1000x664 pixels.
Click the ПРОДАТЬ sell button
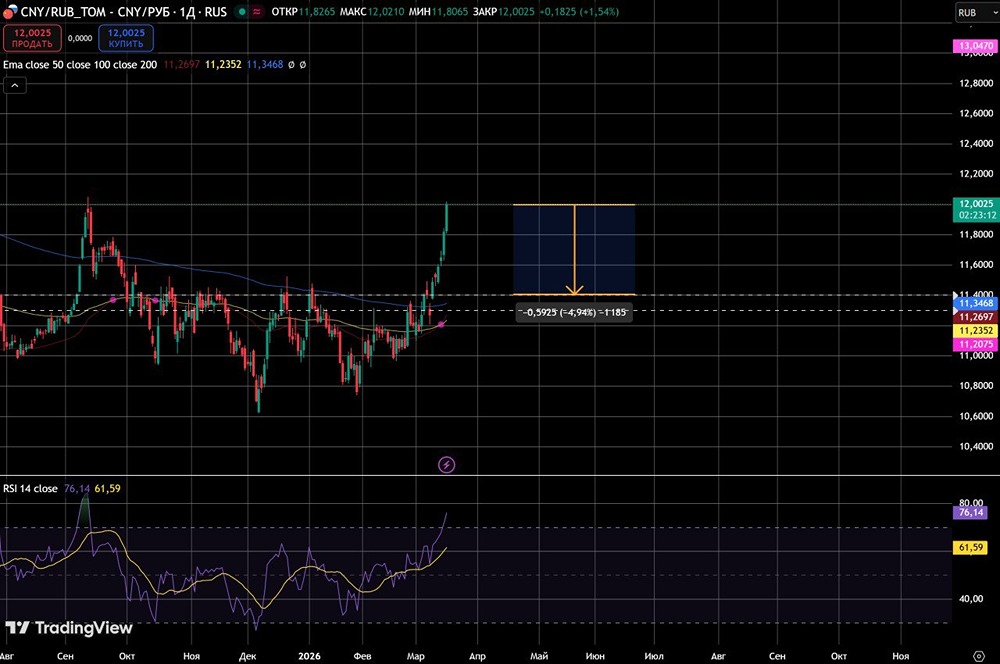point(32,38)
